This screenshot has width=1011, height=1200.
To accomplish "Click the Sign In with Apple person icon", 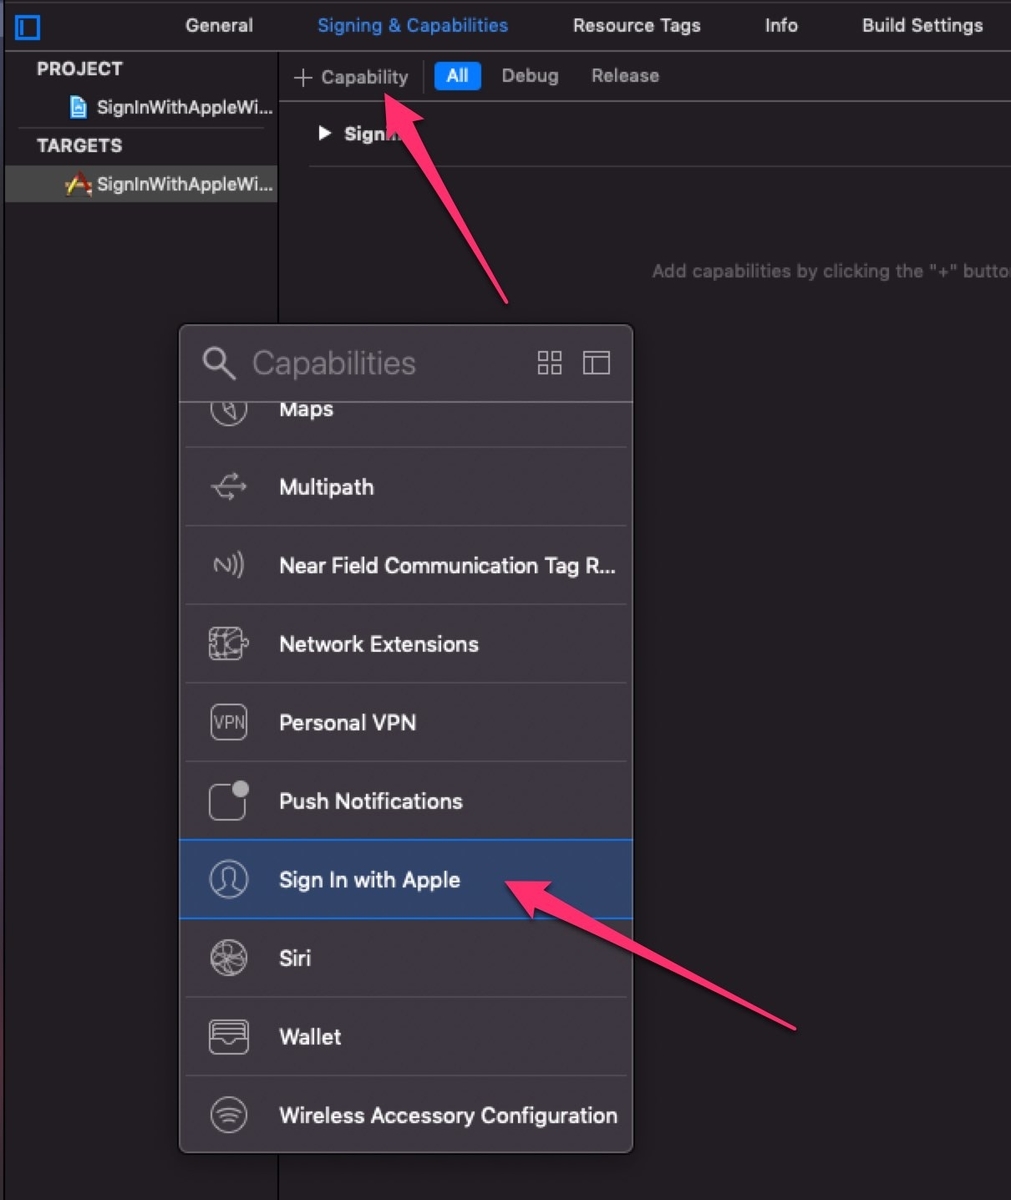I will tap(228, 879).
